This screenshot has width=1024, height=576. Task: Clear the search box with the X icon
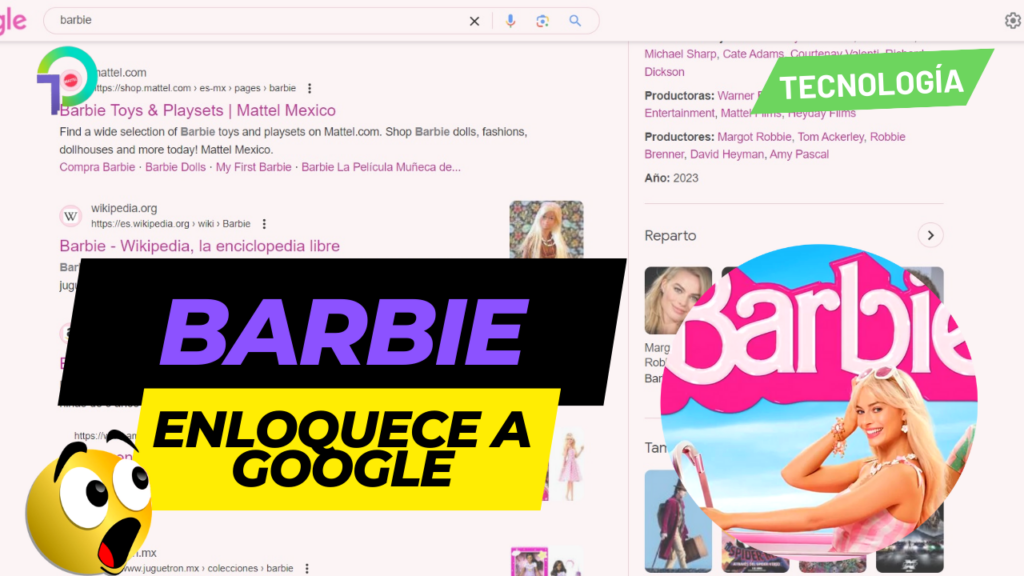tap(474, 21)
